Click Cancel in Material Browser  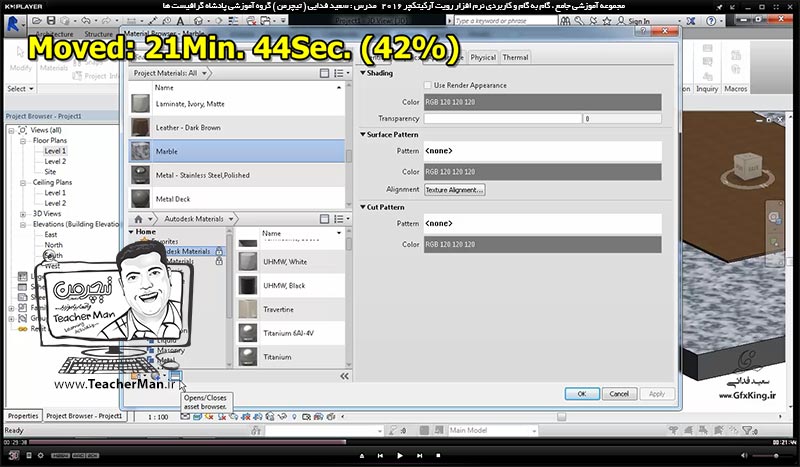(619, 394)
